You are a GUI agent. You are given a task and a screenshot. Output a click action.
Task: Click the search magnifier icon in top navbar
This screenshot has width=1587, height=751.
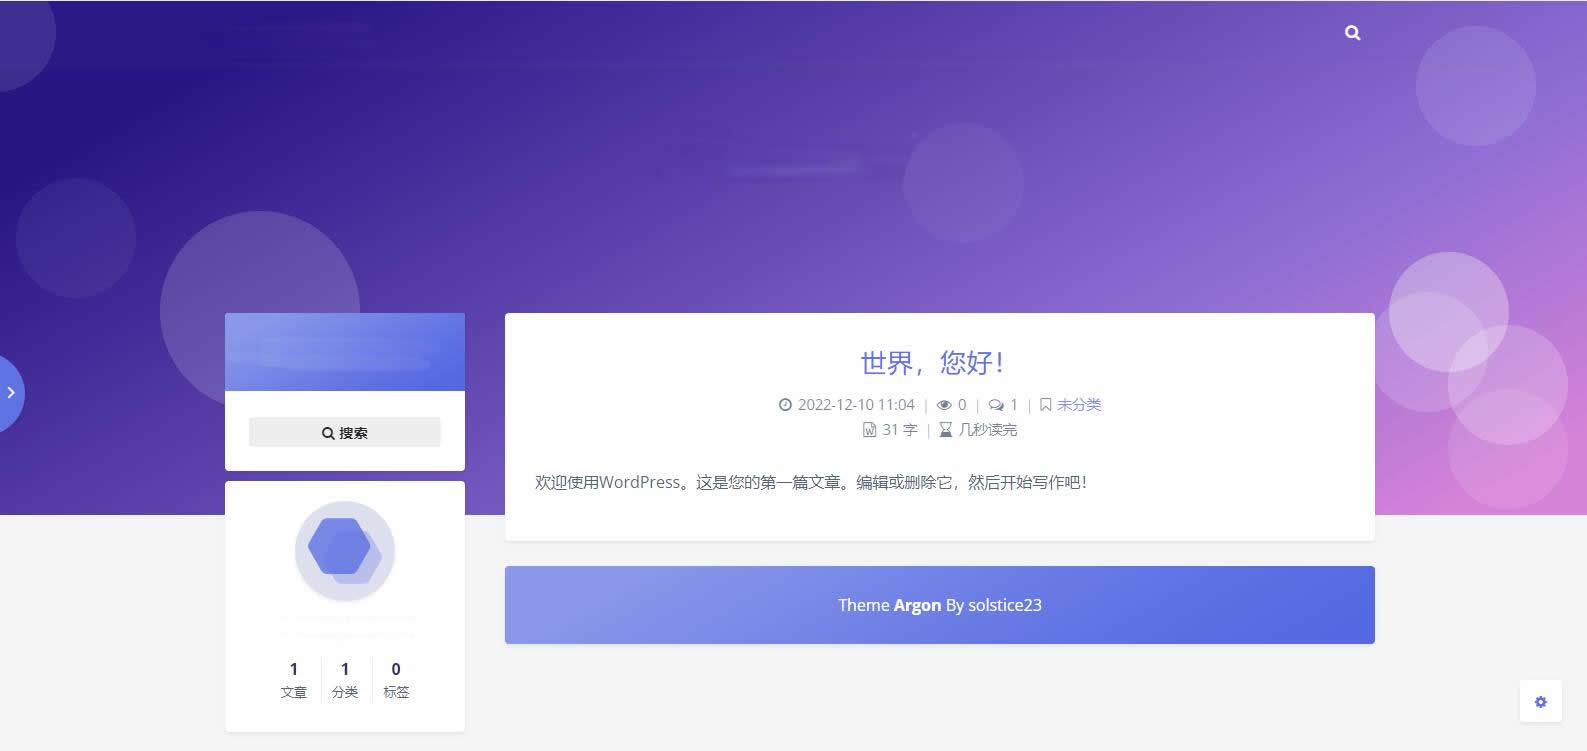click(1352, 33)
